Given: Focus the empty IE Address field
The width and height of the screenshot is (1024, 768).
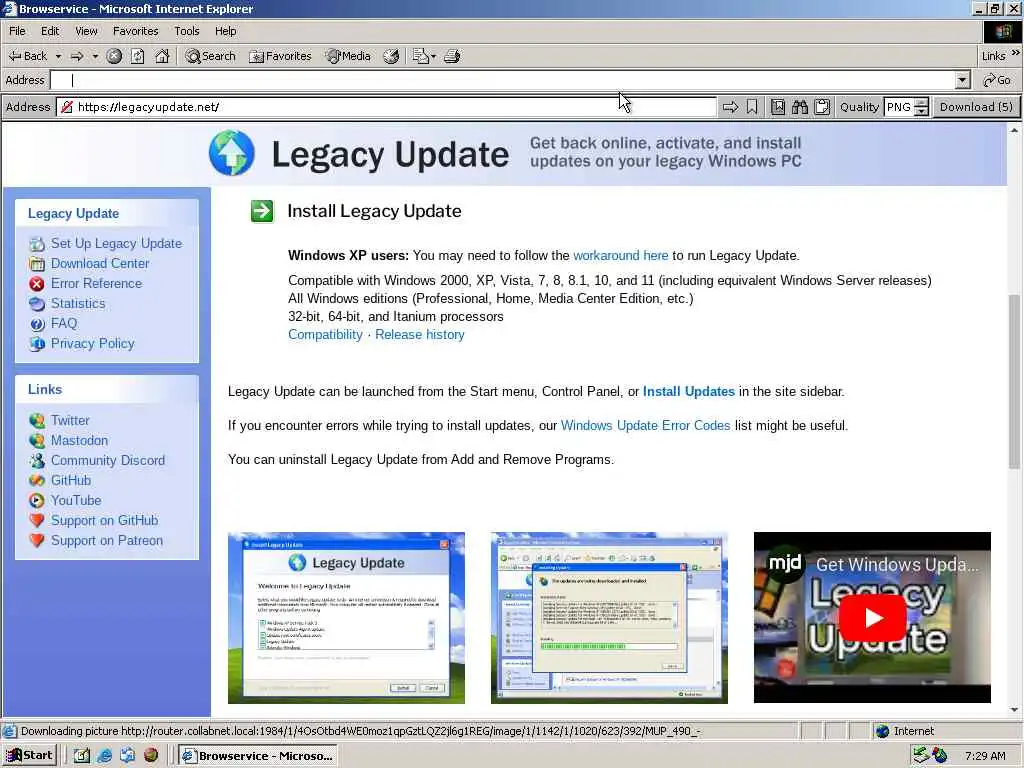Looking at the screenshot, I should [503, 80].
